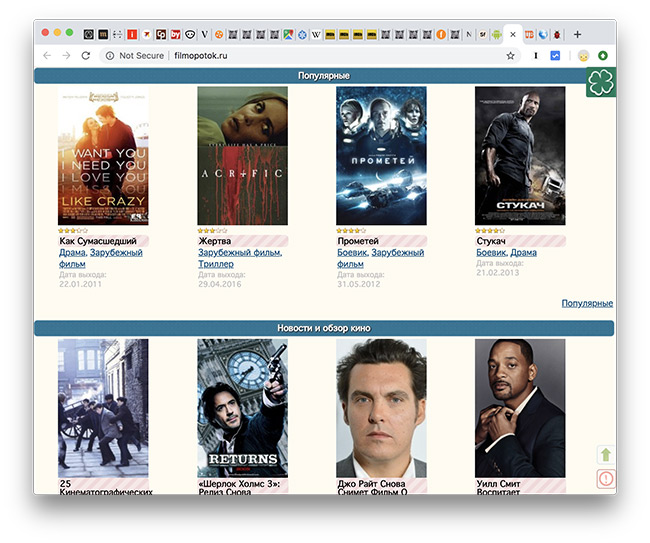Click the address bar URL filmopotok.ru

201,56
